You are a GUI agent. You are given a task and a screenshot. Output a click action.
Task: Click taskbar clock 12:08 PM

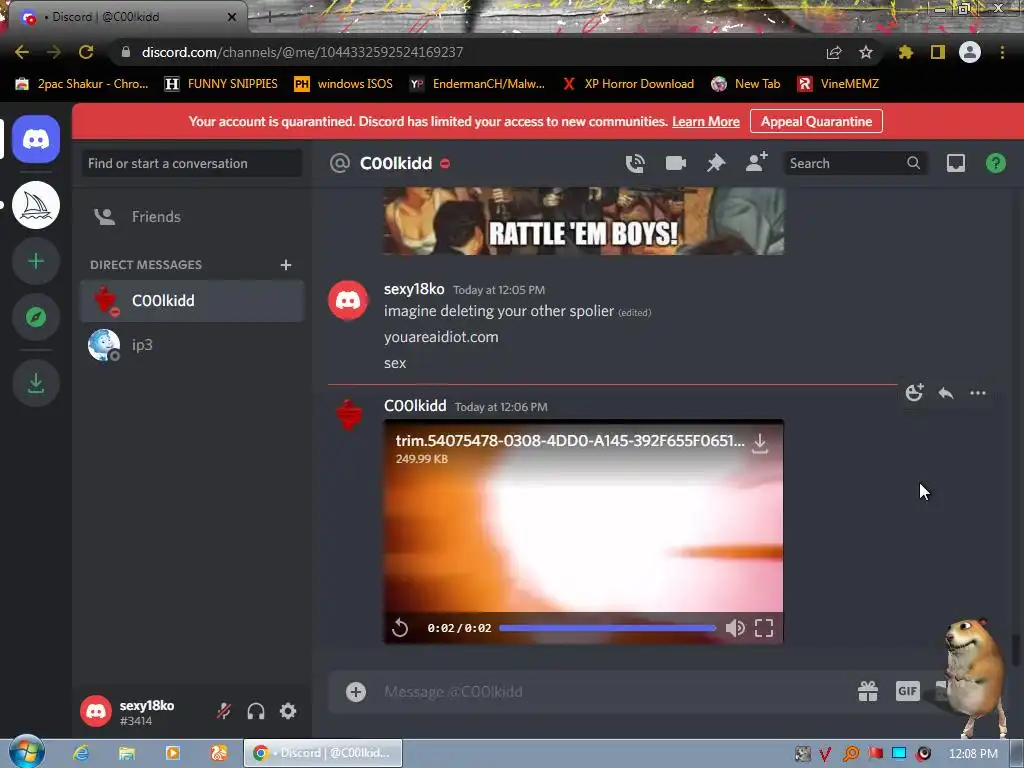(x=973, y=754)
